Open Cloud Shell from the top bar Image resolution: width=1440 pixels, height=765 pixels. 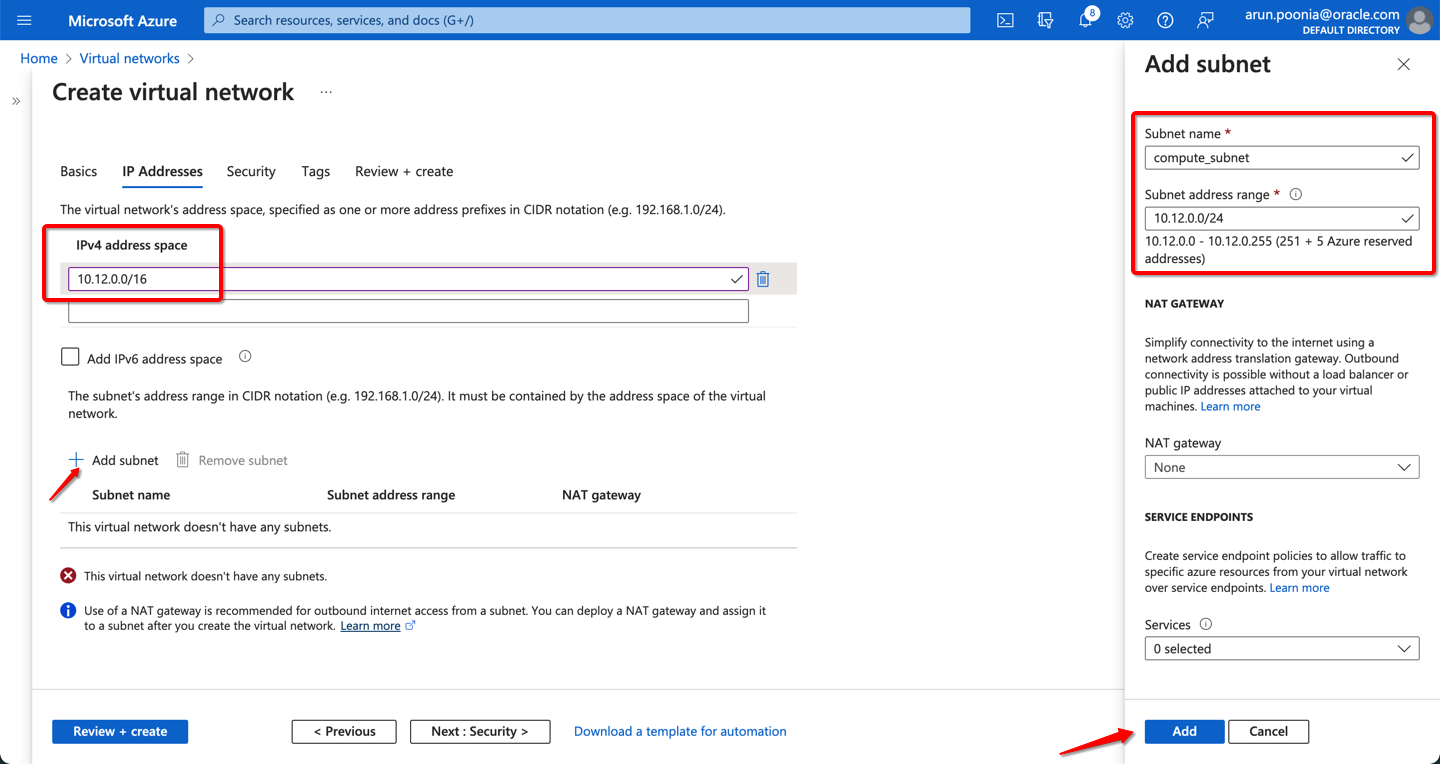[1005, 20]
